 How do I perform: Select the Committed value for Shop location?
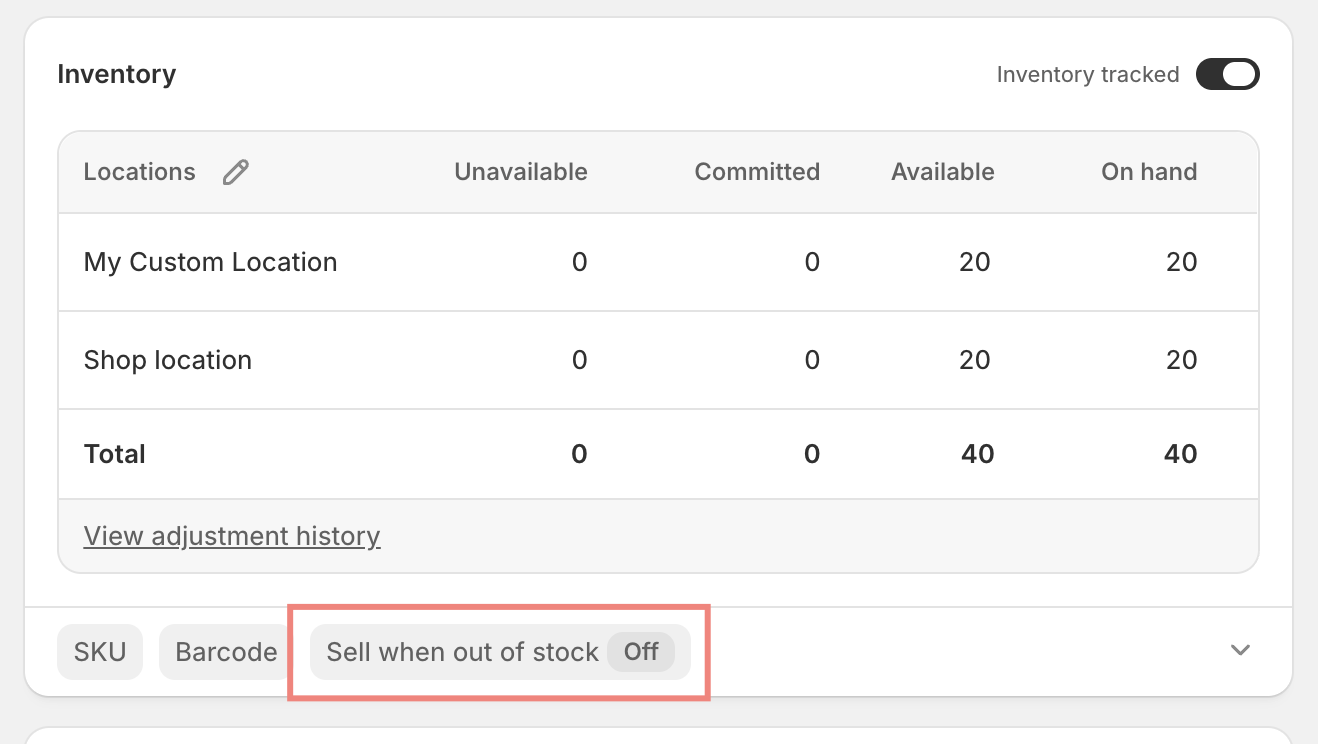pyautogui.click(x=811, y=360)
